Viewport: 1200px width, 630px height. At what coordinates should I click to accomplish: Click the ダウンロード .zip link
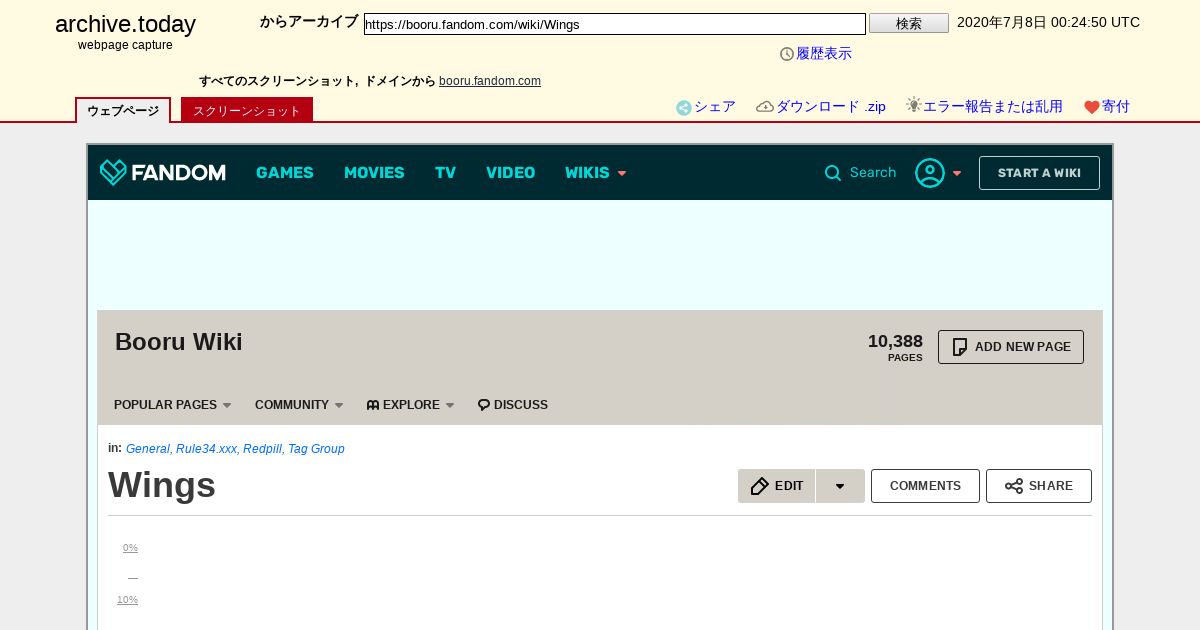click(x=831, y=107)
